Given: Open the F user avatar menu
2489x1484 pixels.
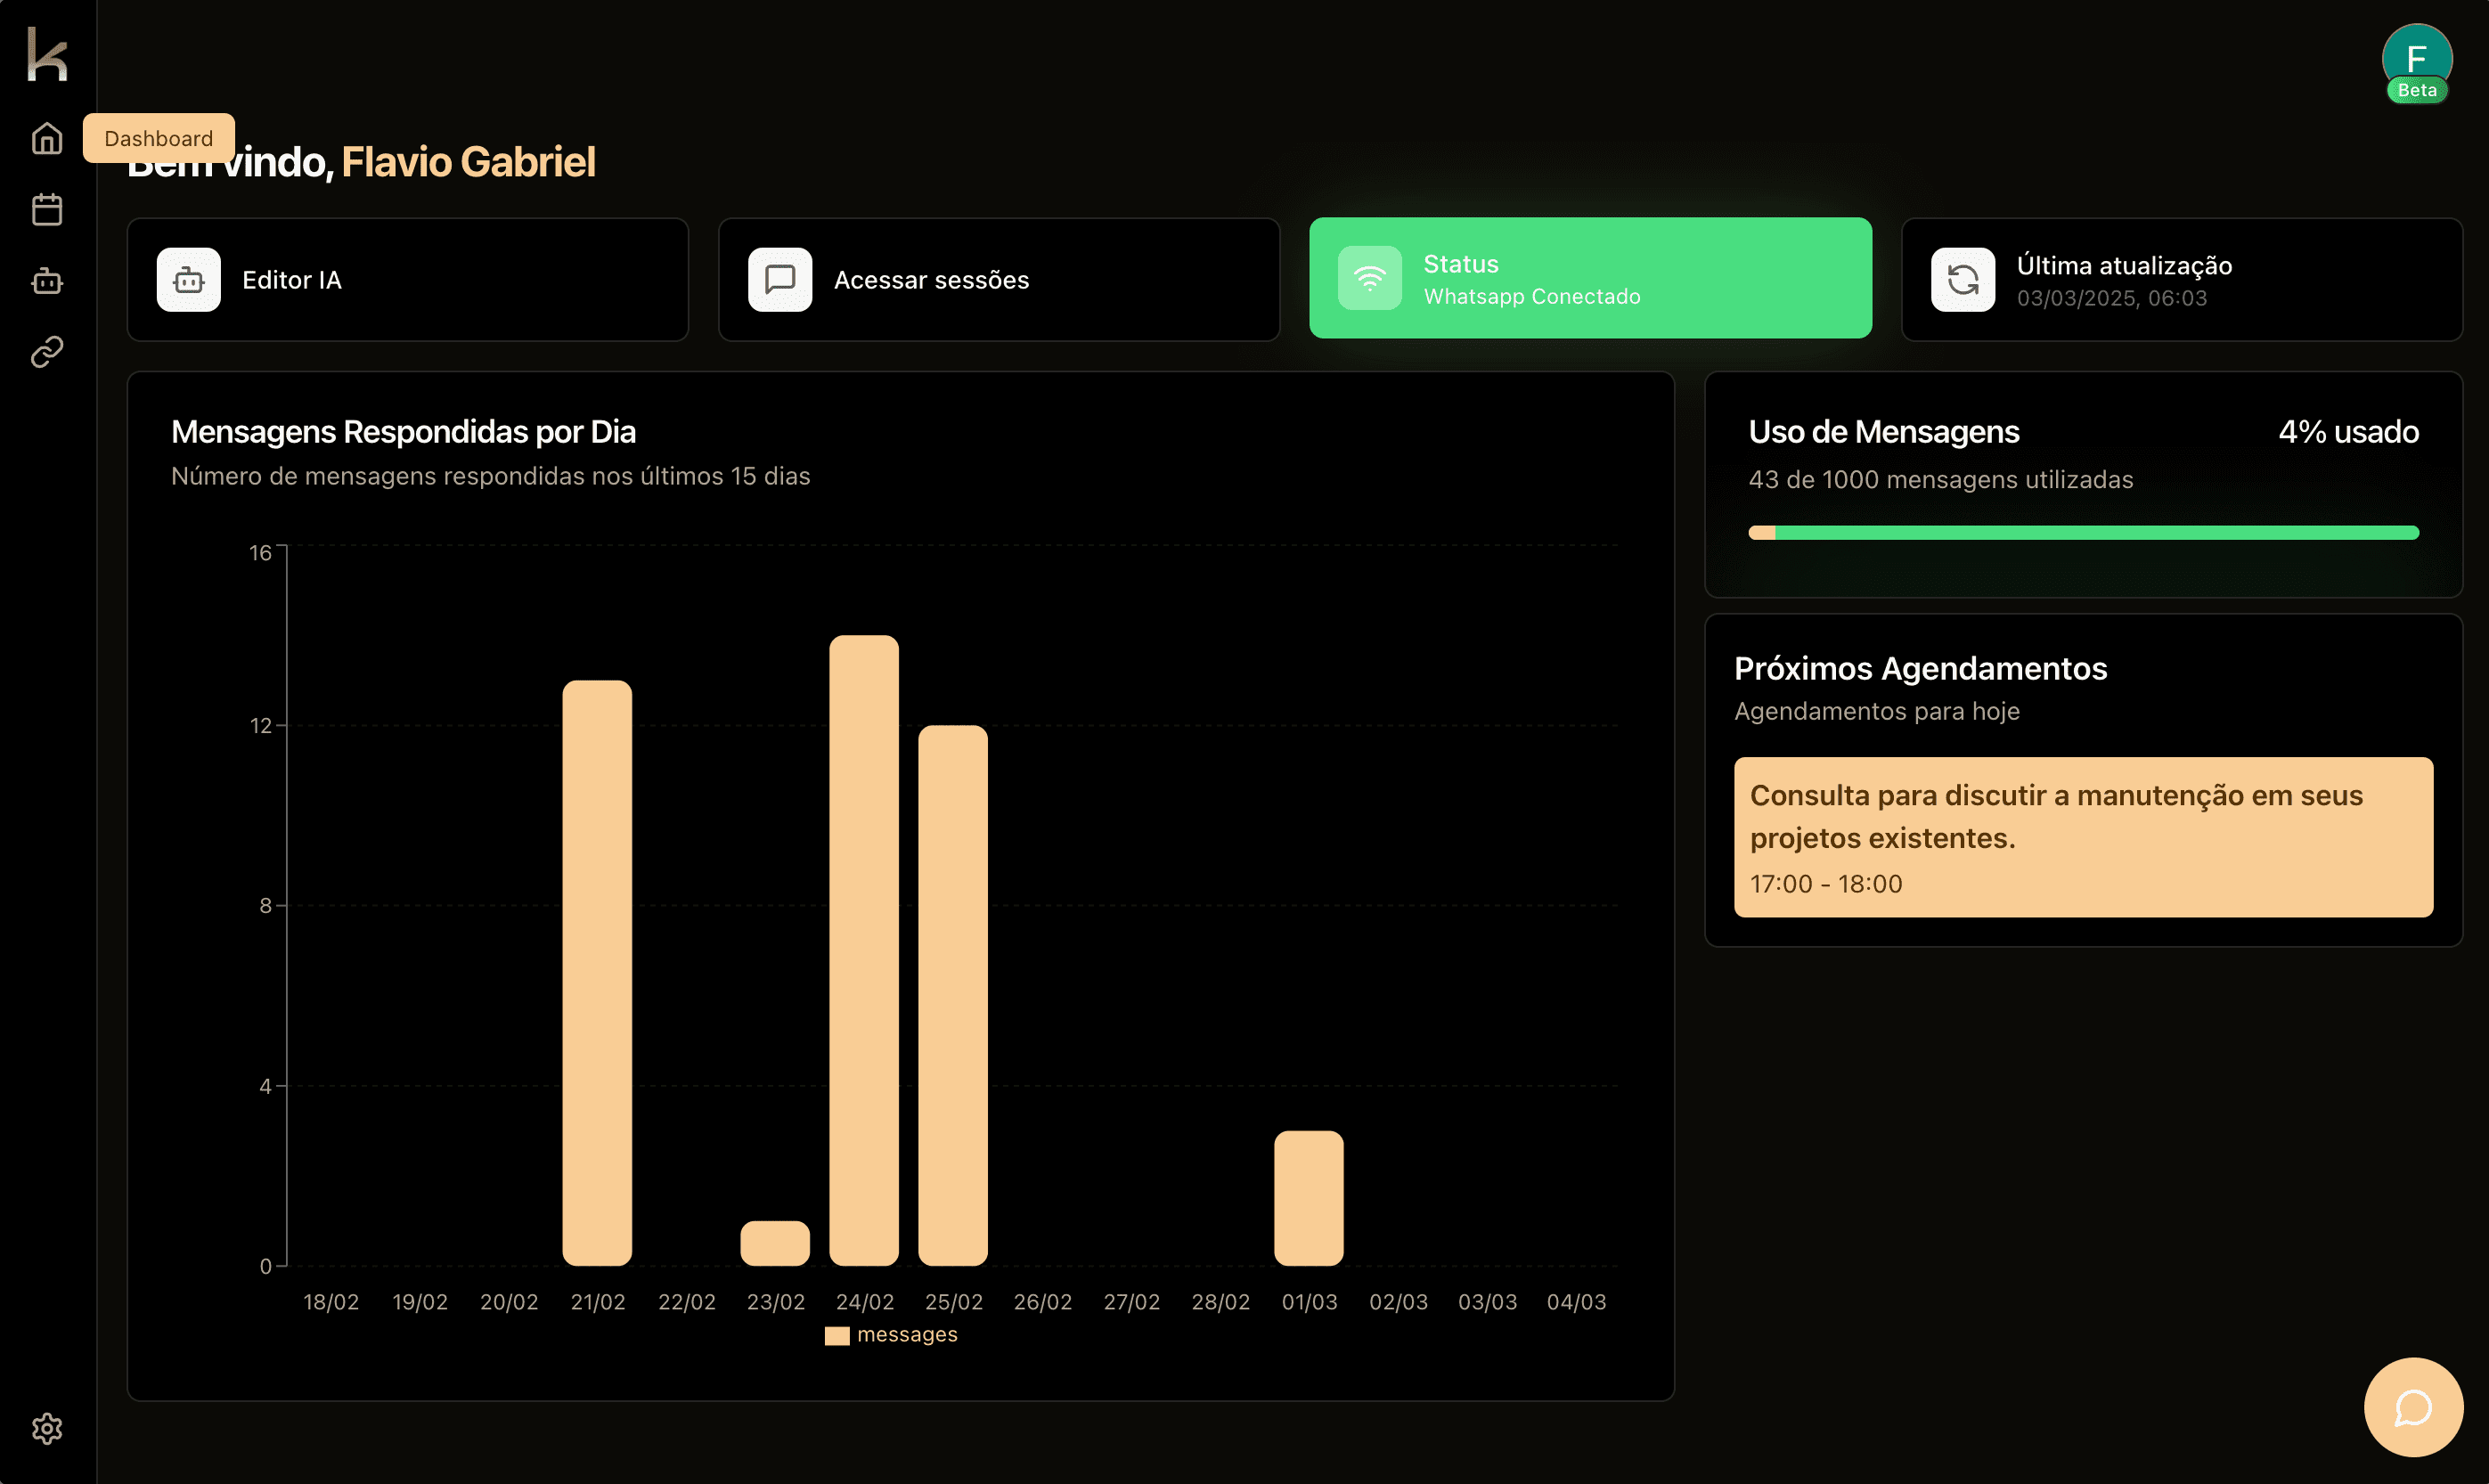Looking at the screenshot, I should pos(2416,58).
